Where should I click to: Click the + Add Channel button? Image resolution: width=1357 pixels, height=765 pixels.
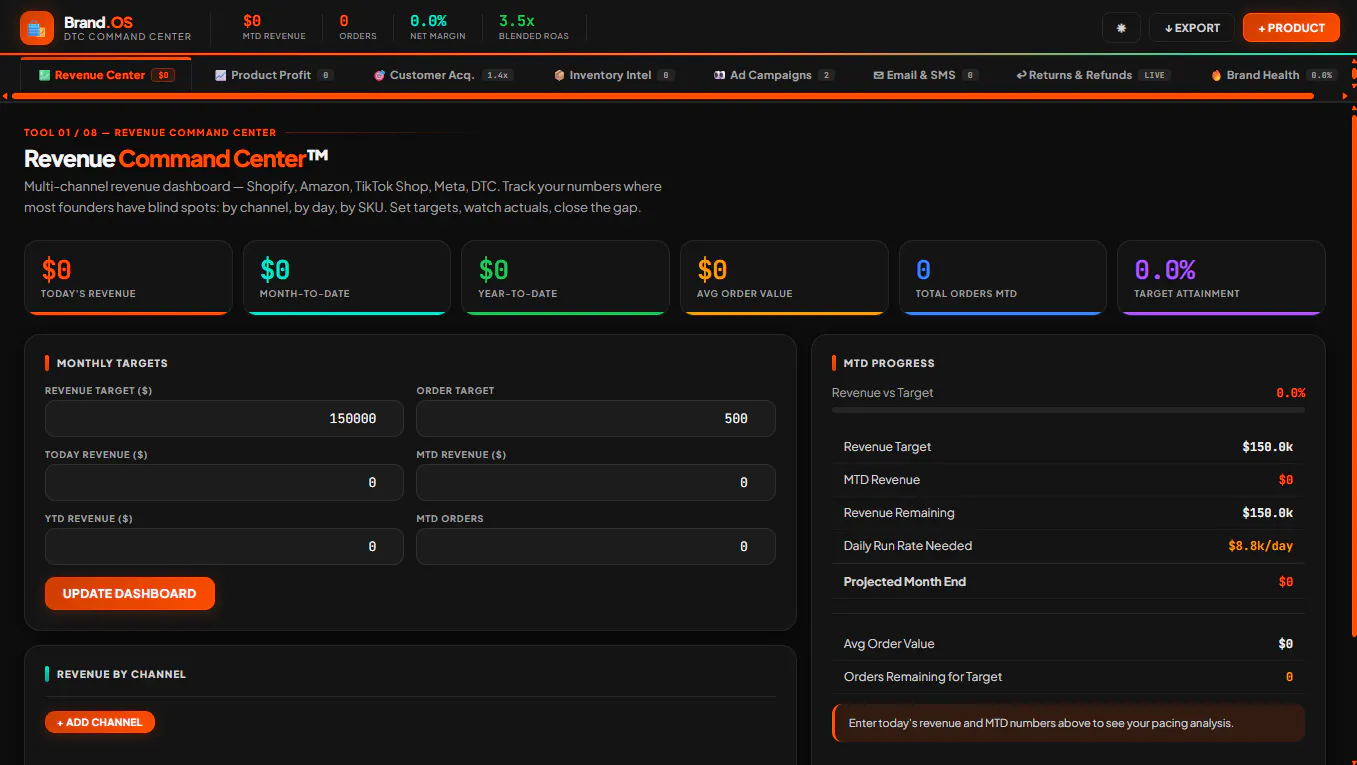click(x=100, y=722)
